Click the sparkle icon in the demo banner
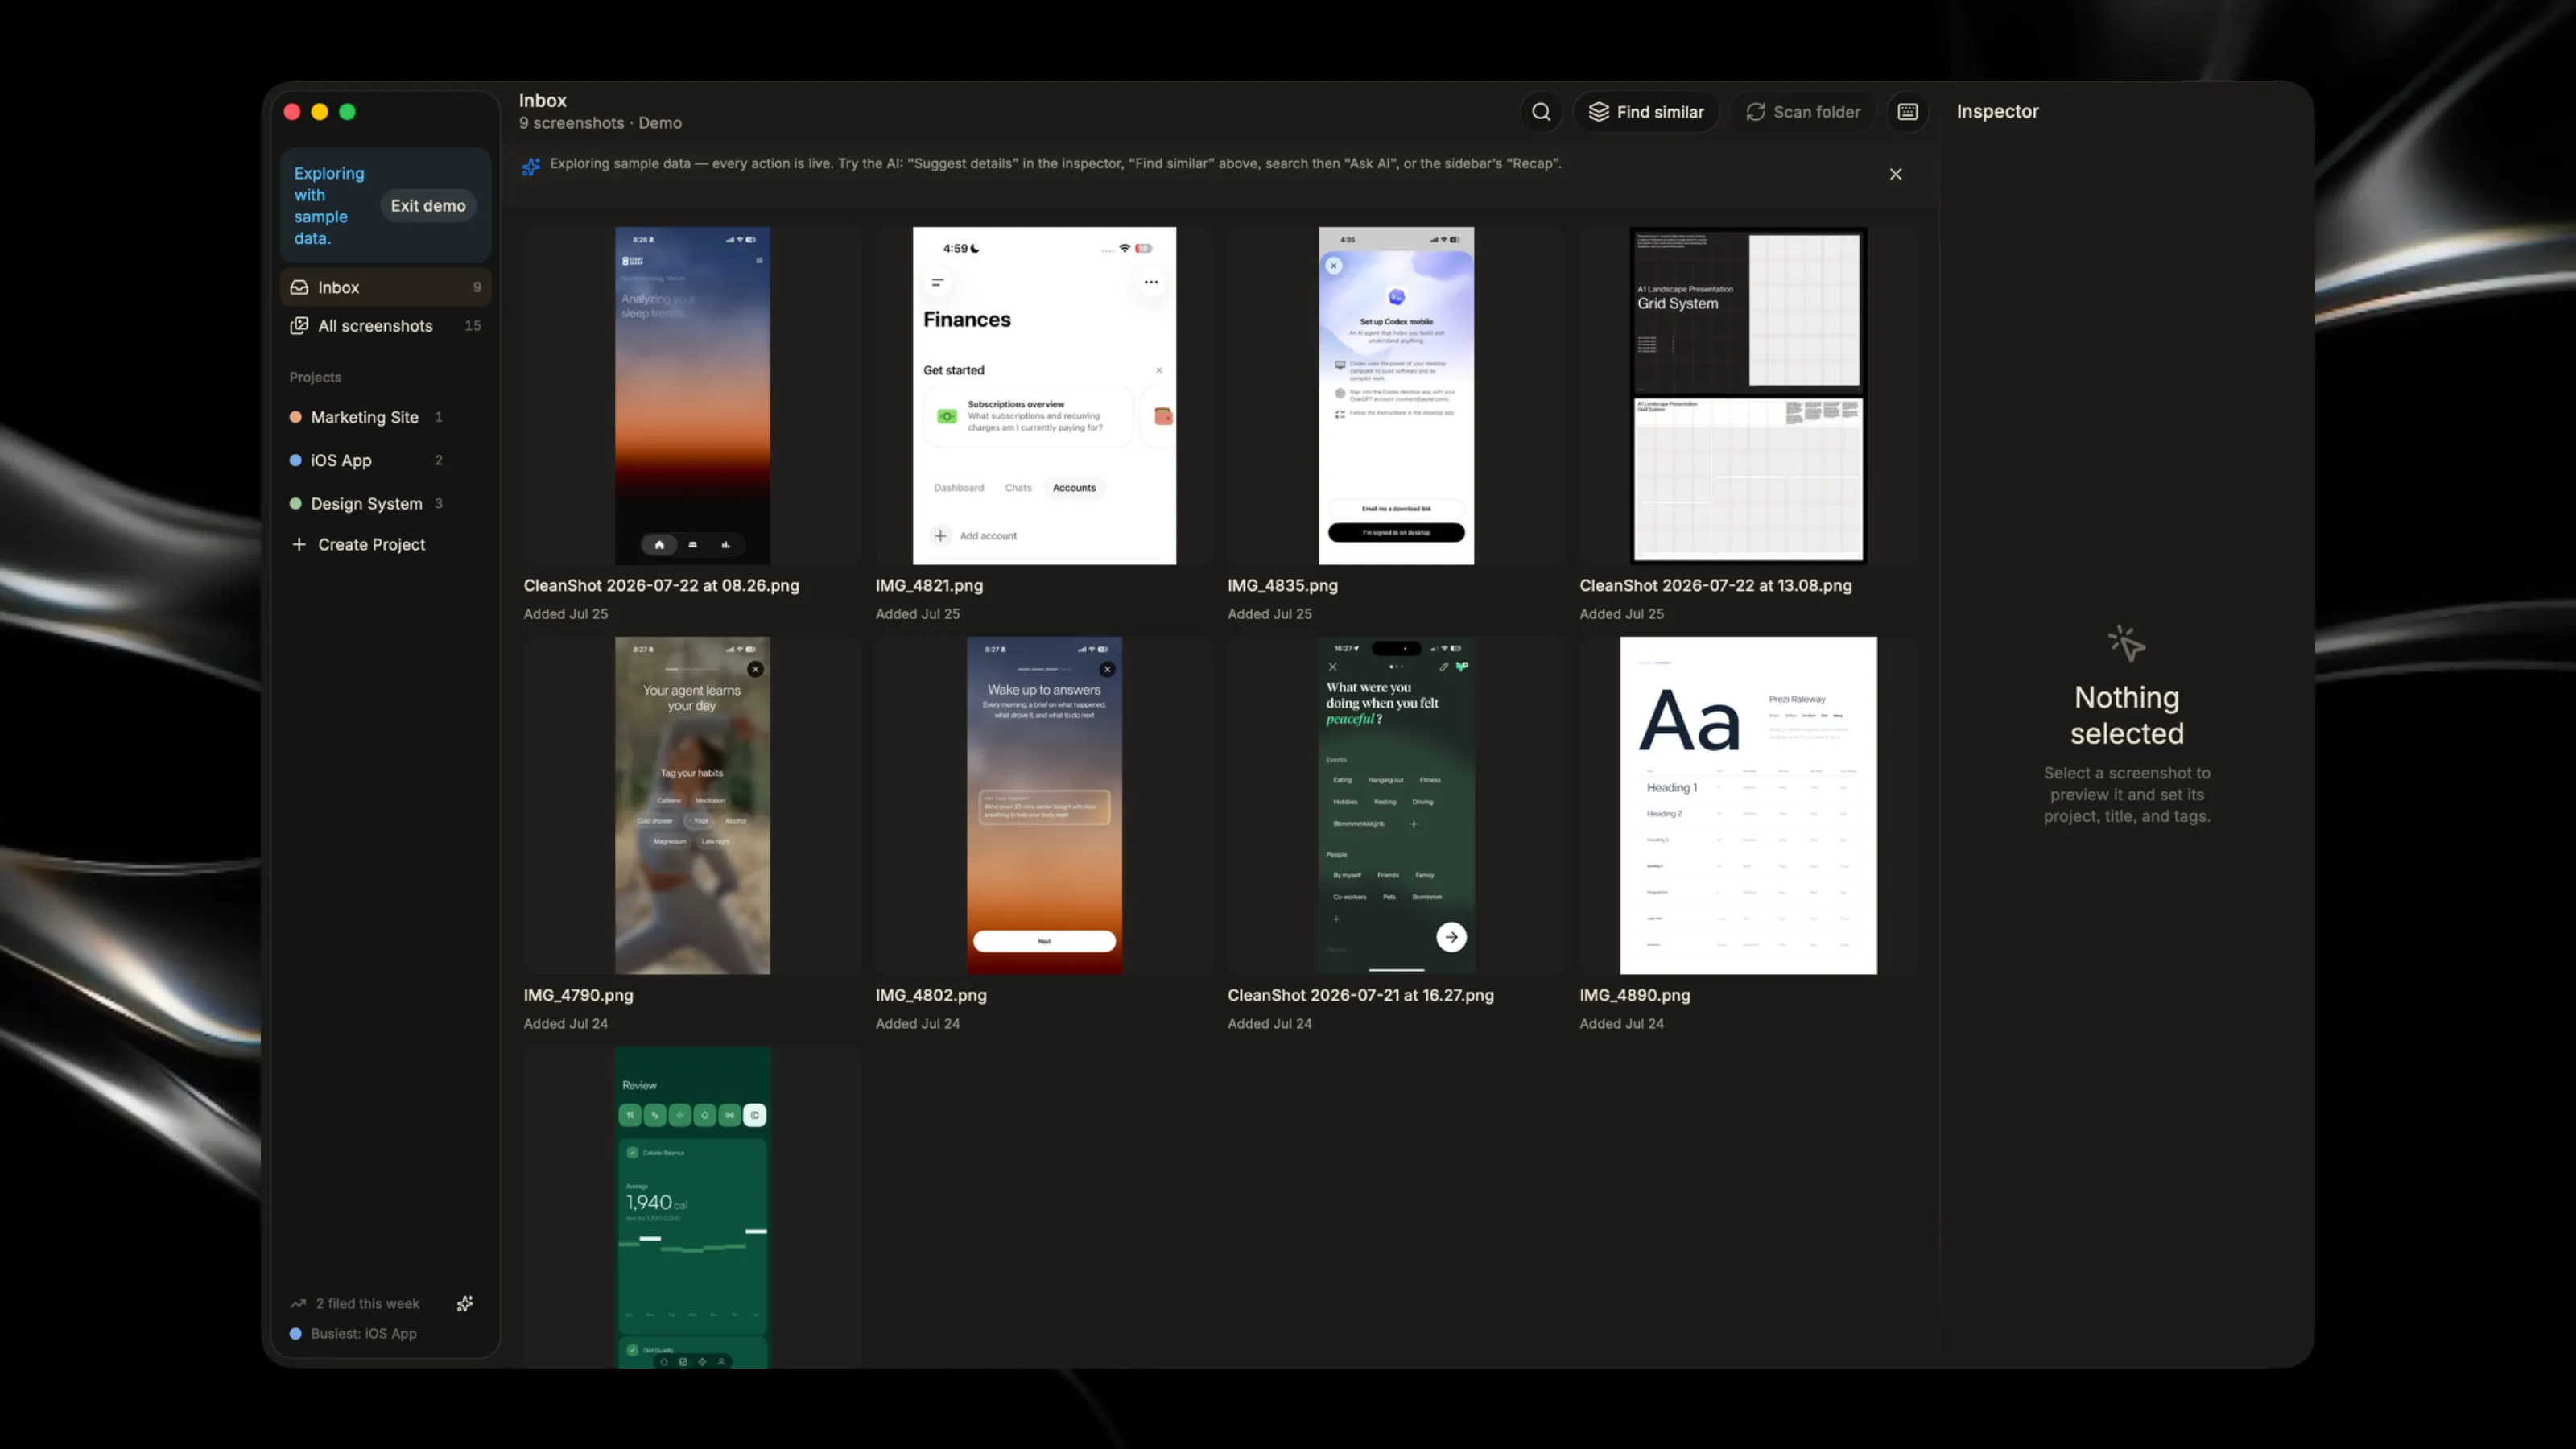The image size is (2576, 1449). (531, 166)
